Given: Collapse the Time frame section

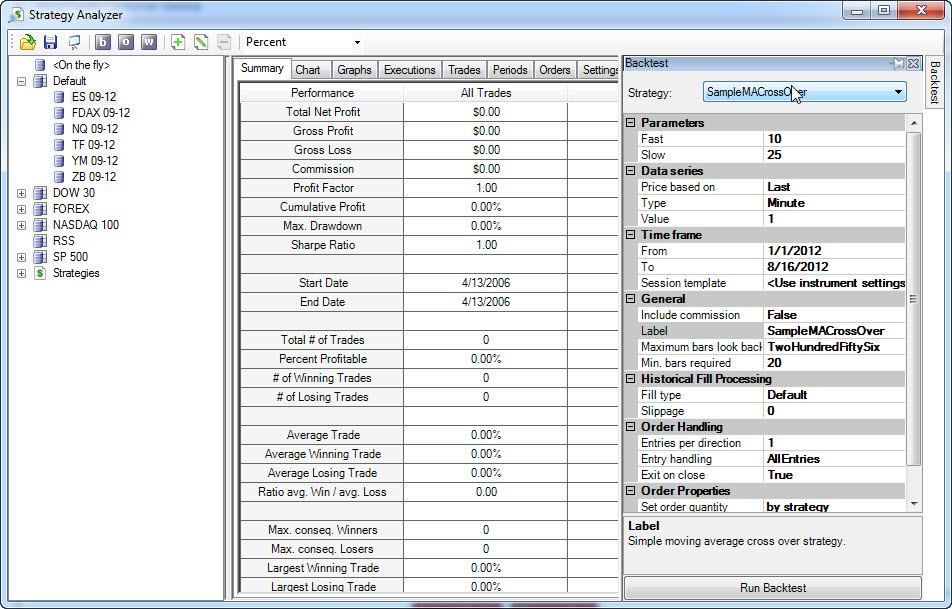Looking at the screenshot, I should pyautogui.click(x=631, y=234).
